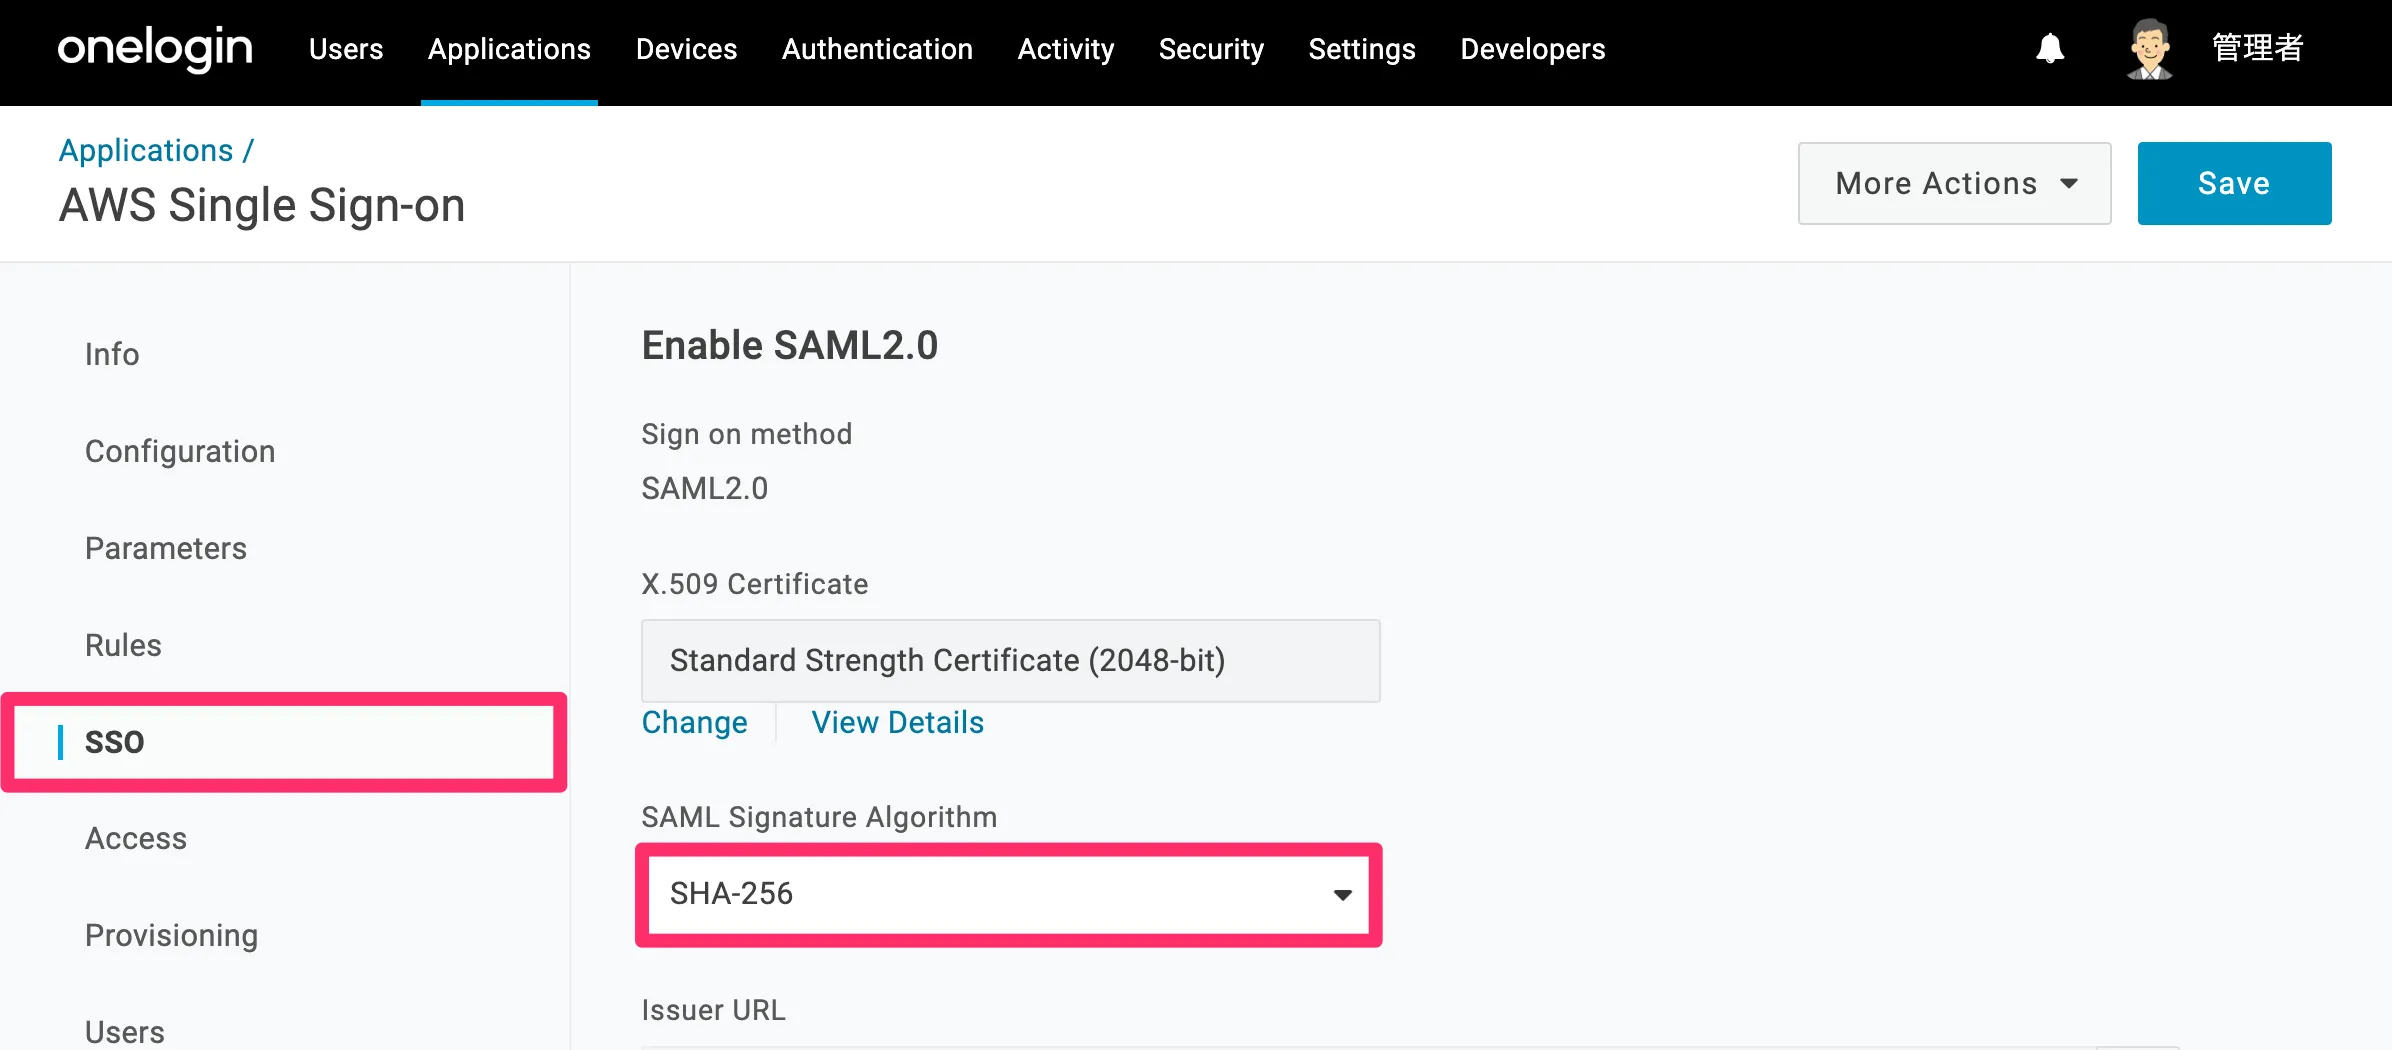Select the Provisioning side tab
The image size is (2392, 1050).
[171, 935]
